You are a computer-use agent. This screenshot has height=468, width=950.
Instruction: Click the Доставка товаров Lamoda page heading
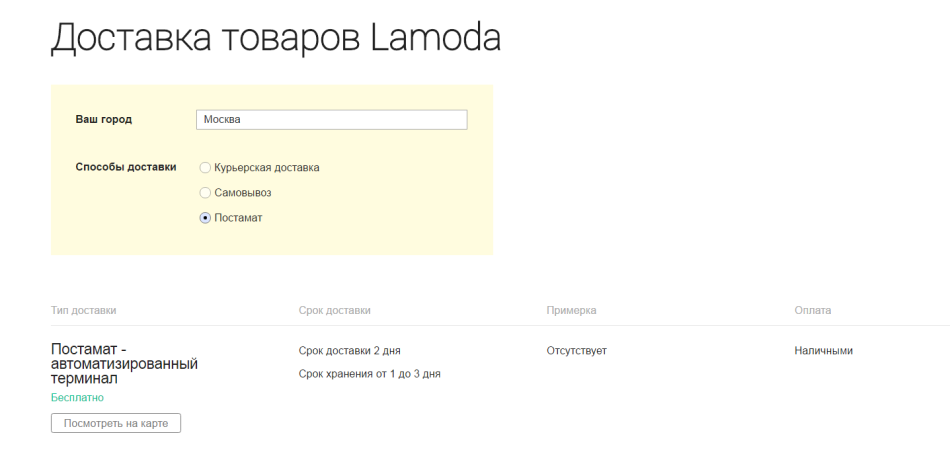coord(276,38)
